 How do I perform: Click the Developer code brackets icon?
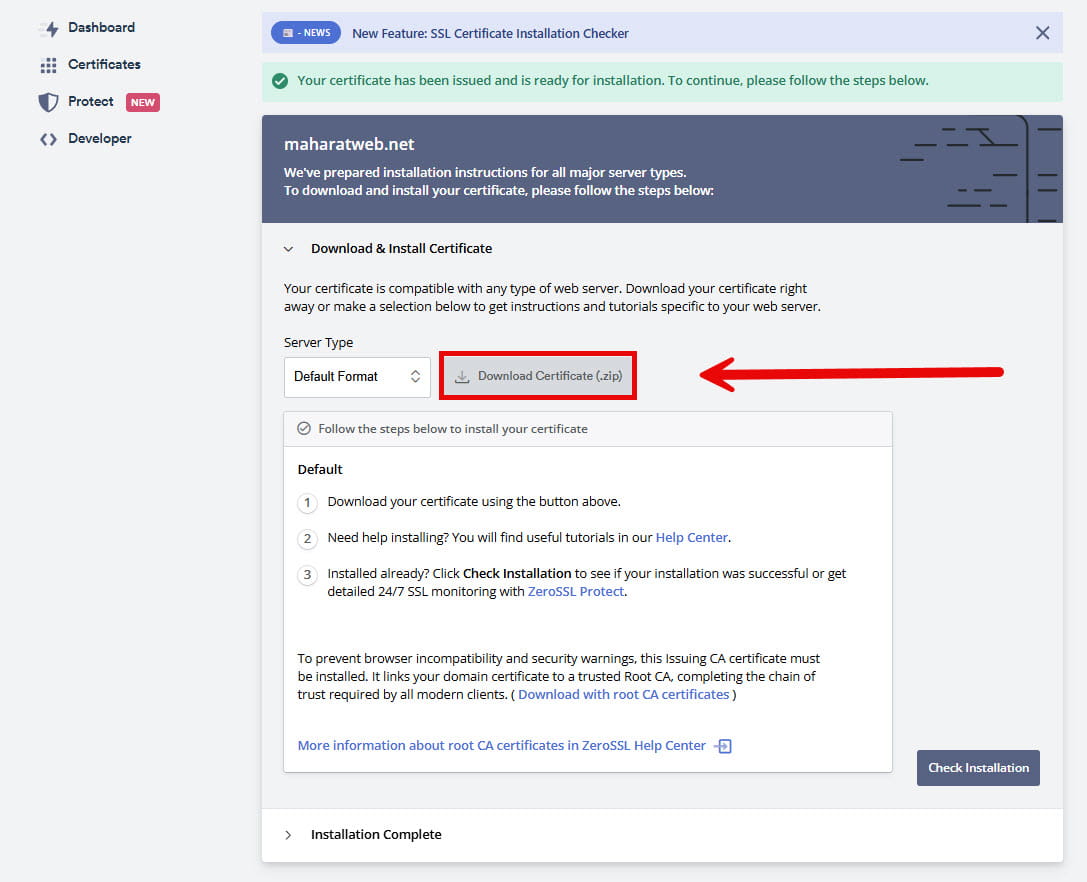49,139
